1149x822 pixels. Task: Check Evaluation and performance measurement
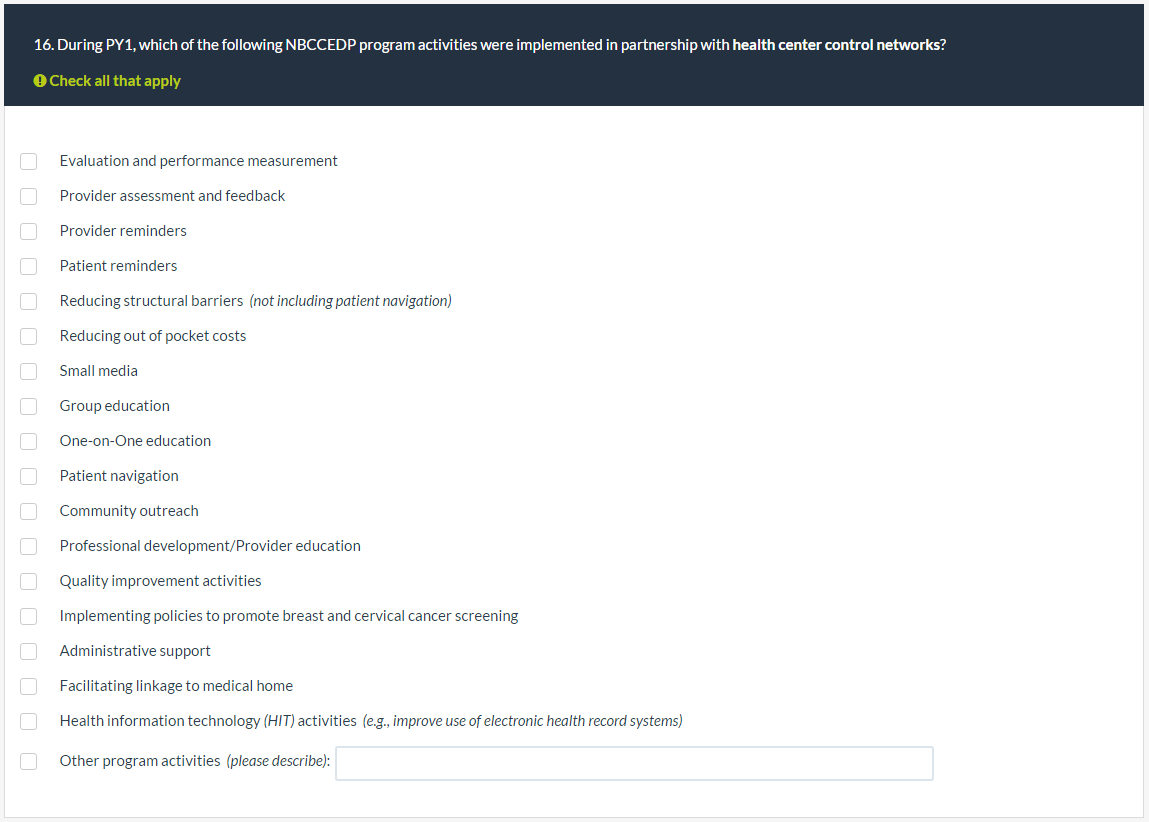click(29, 161)
